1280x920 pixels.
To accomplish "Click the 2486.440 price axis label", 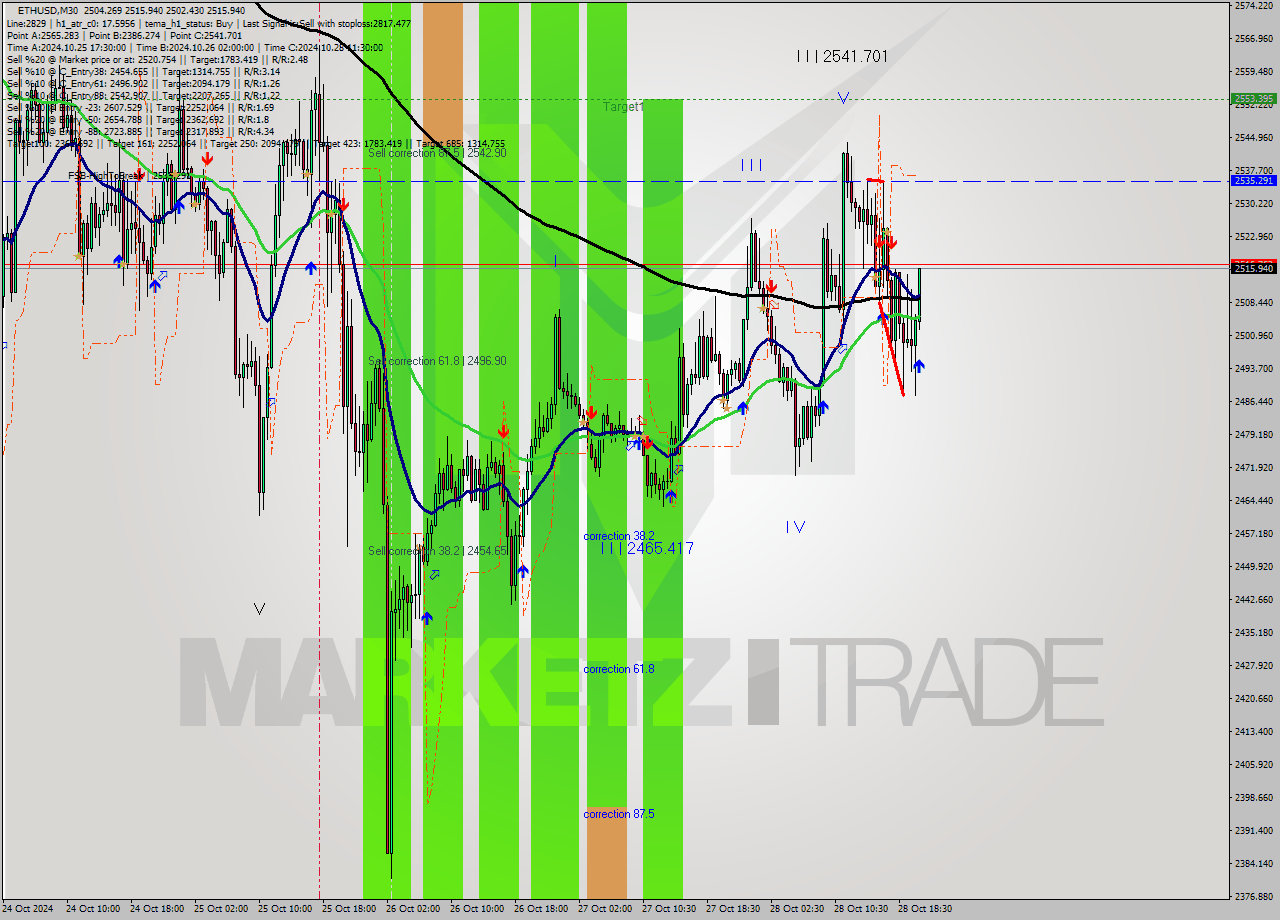I will coord(1254,402).
